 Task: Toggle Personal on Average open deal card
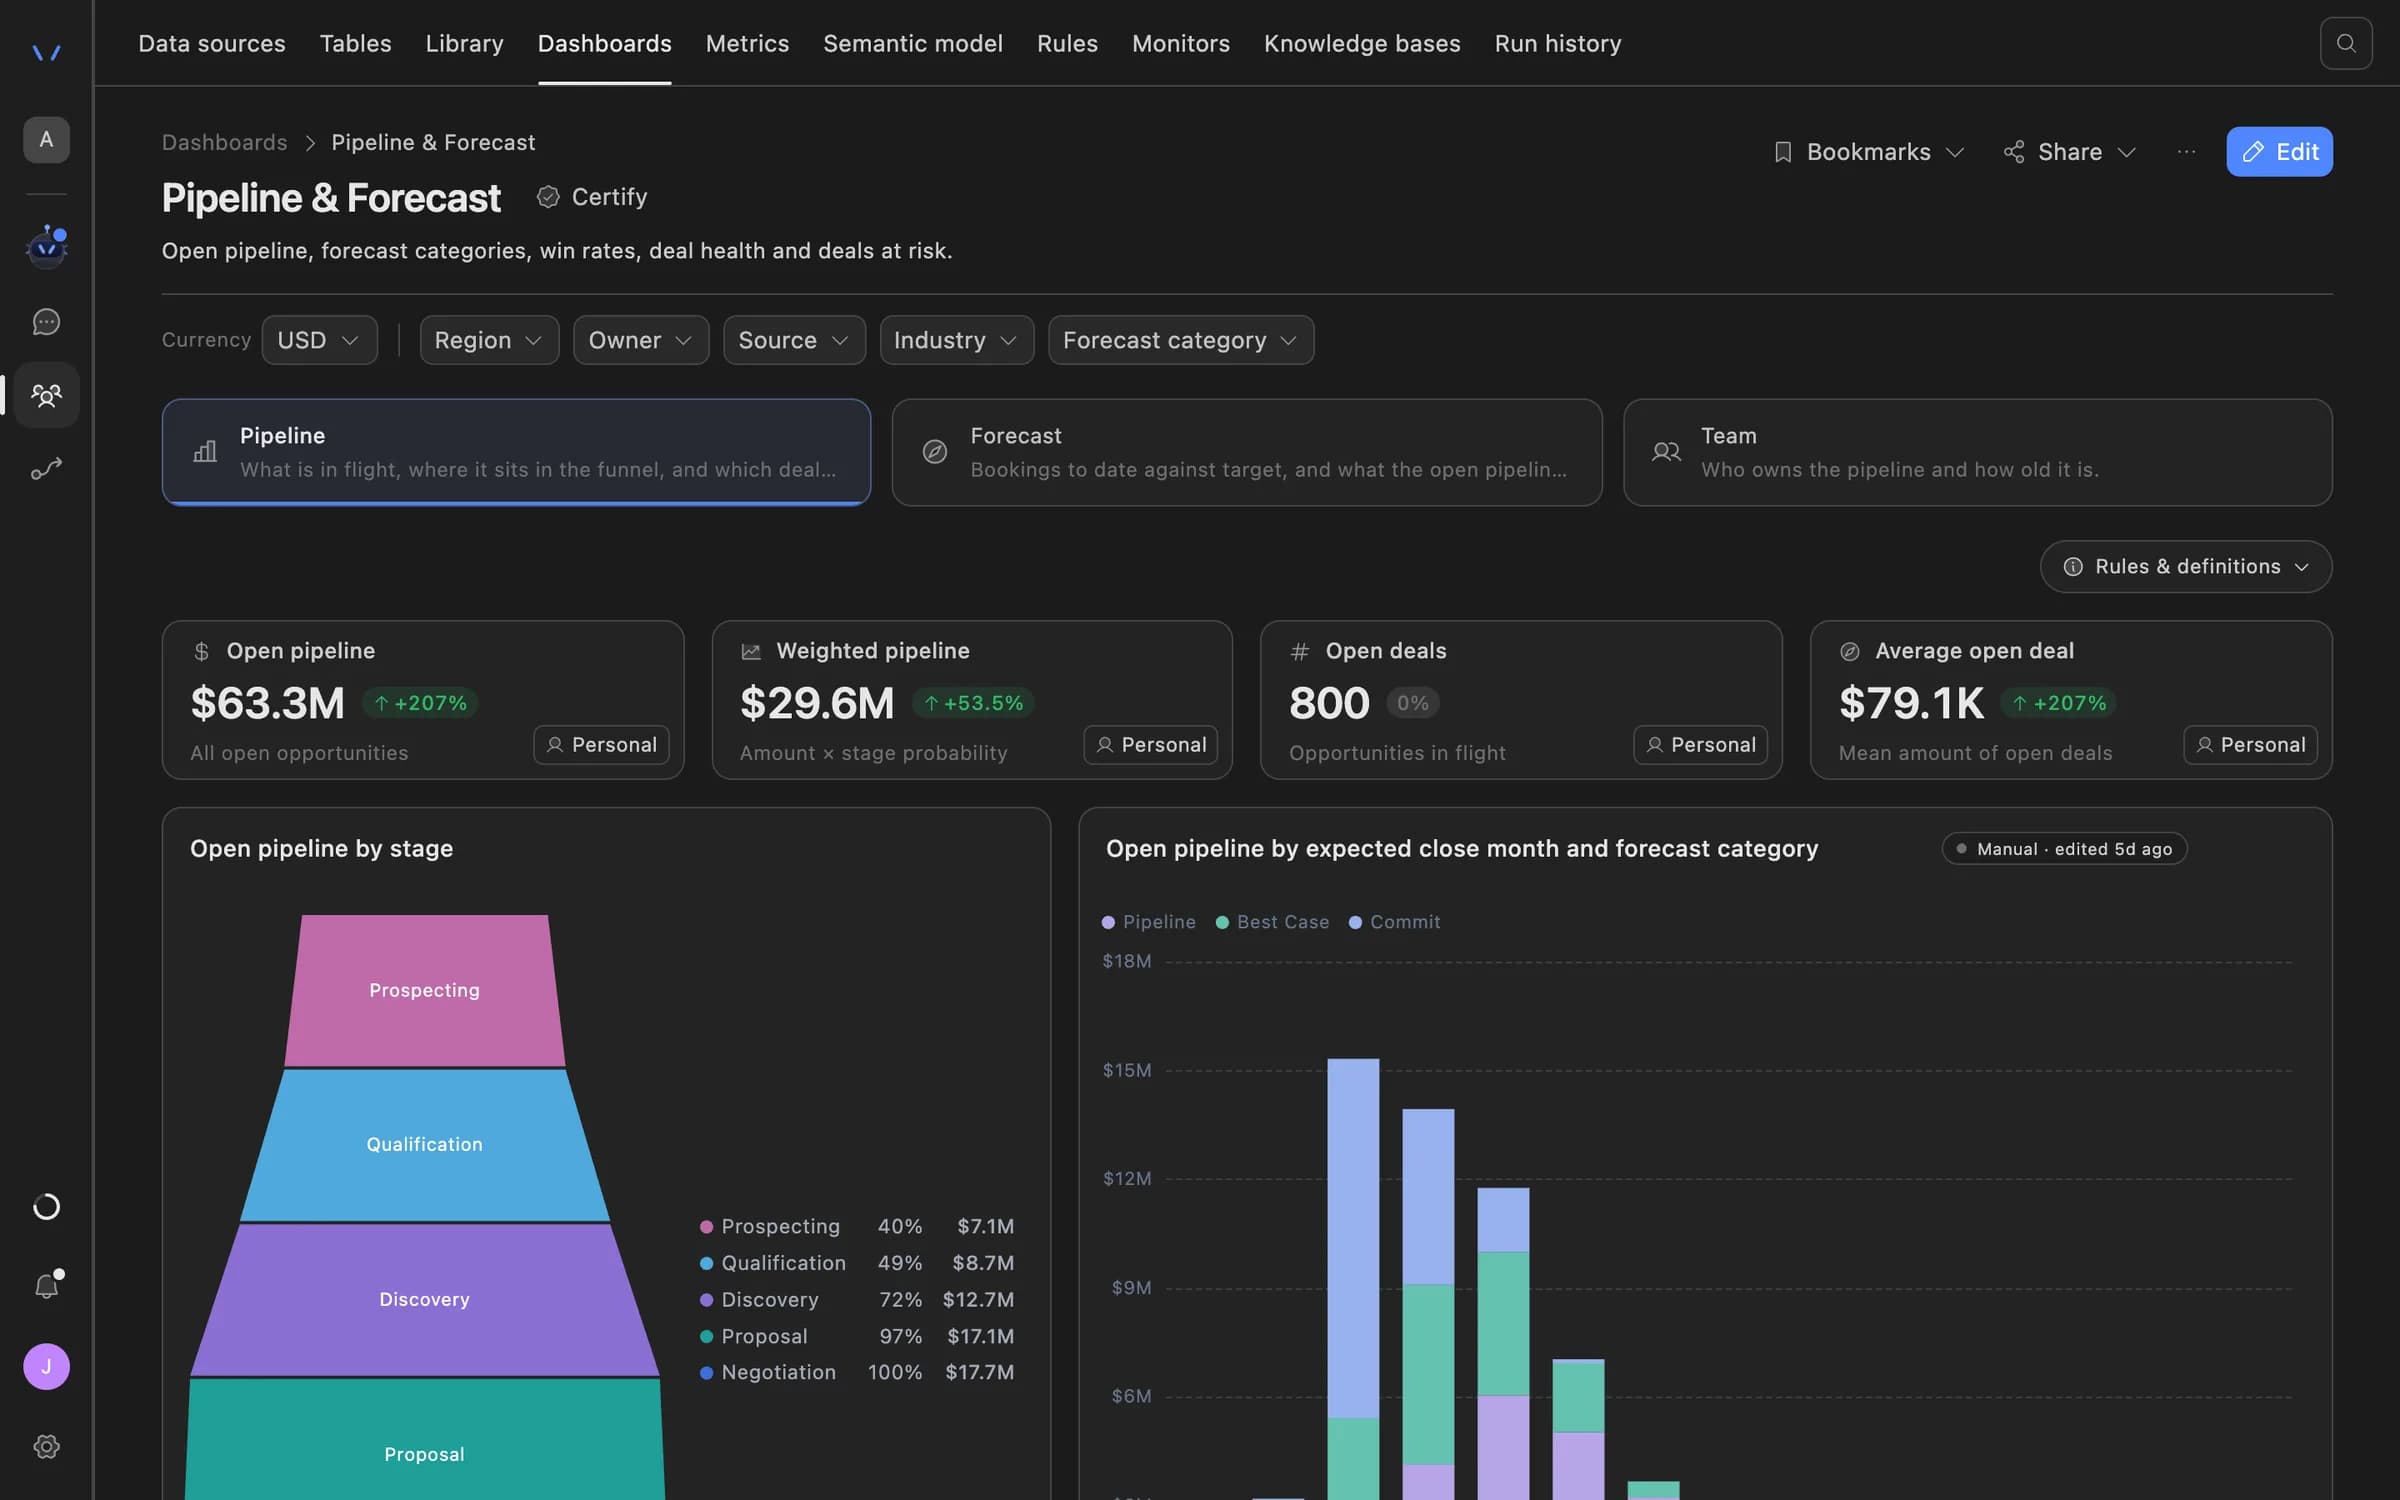(x=2250, y=745)
